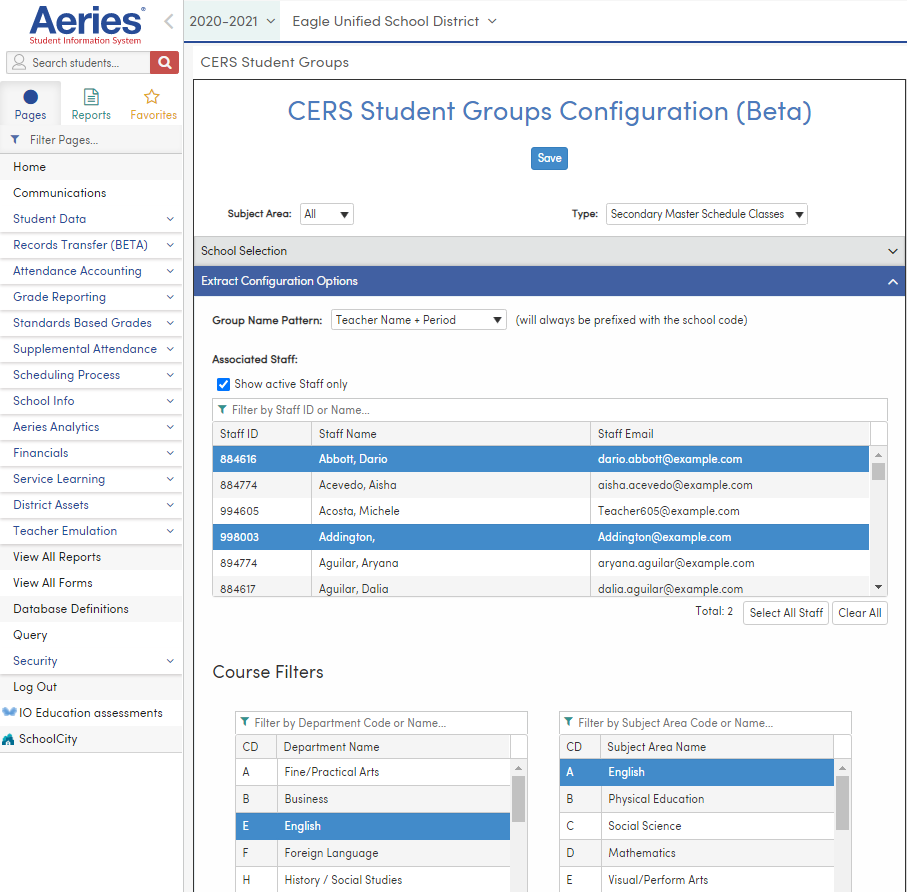This screenshot has width=907, height=892.
Task: Click Select All Staff
Action: pyautogui.click(x=785, y=612)
